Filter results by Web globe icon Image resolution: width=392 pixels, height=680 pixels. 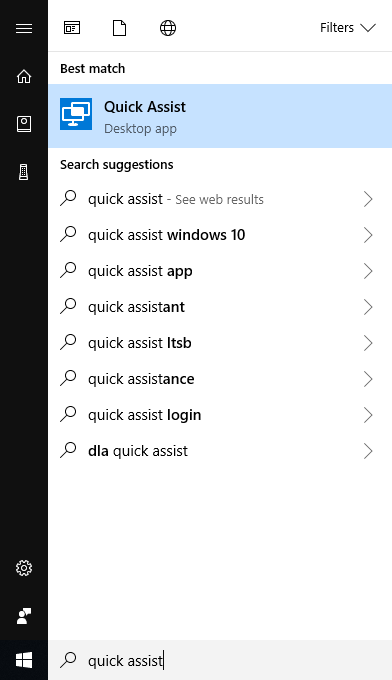click(x=168, y=28)
